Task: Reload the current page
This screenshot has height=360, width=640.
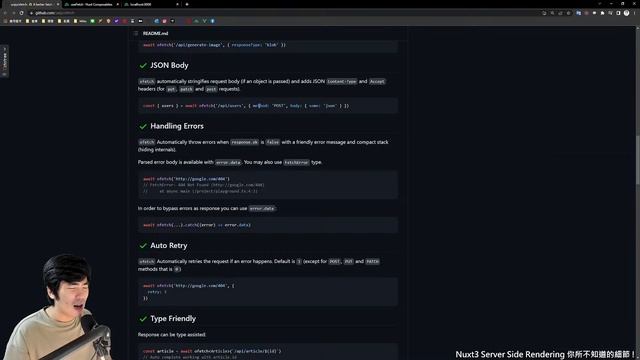Action: point(22,13)
